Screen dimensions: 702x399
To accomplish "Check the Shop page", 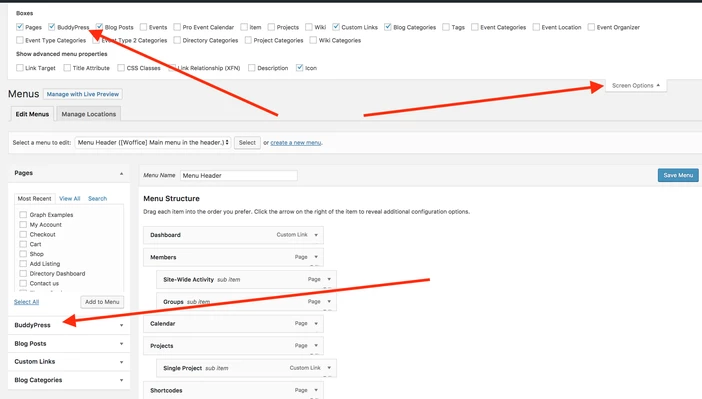I will click(23, 254).
